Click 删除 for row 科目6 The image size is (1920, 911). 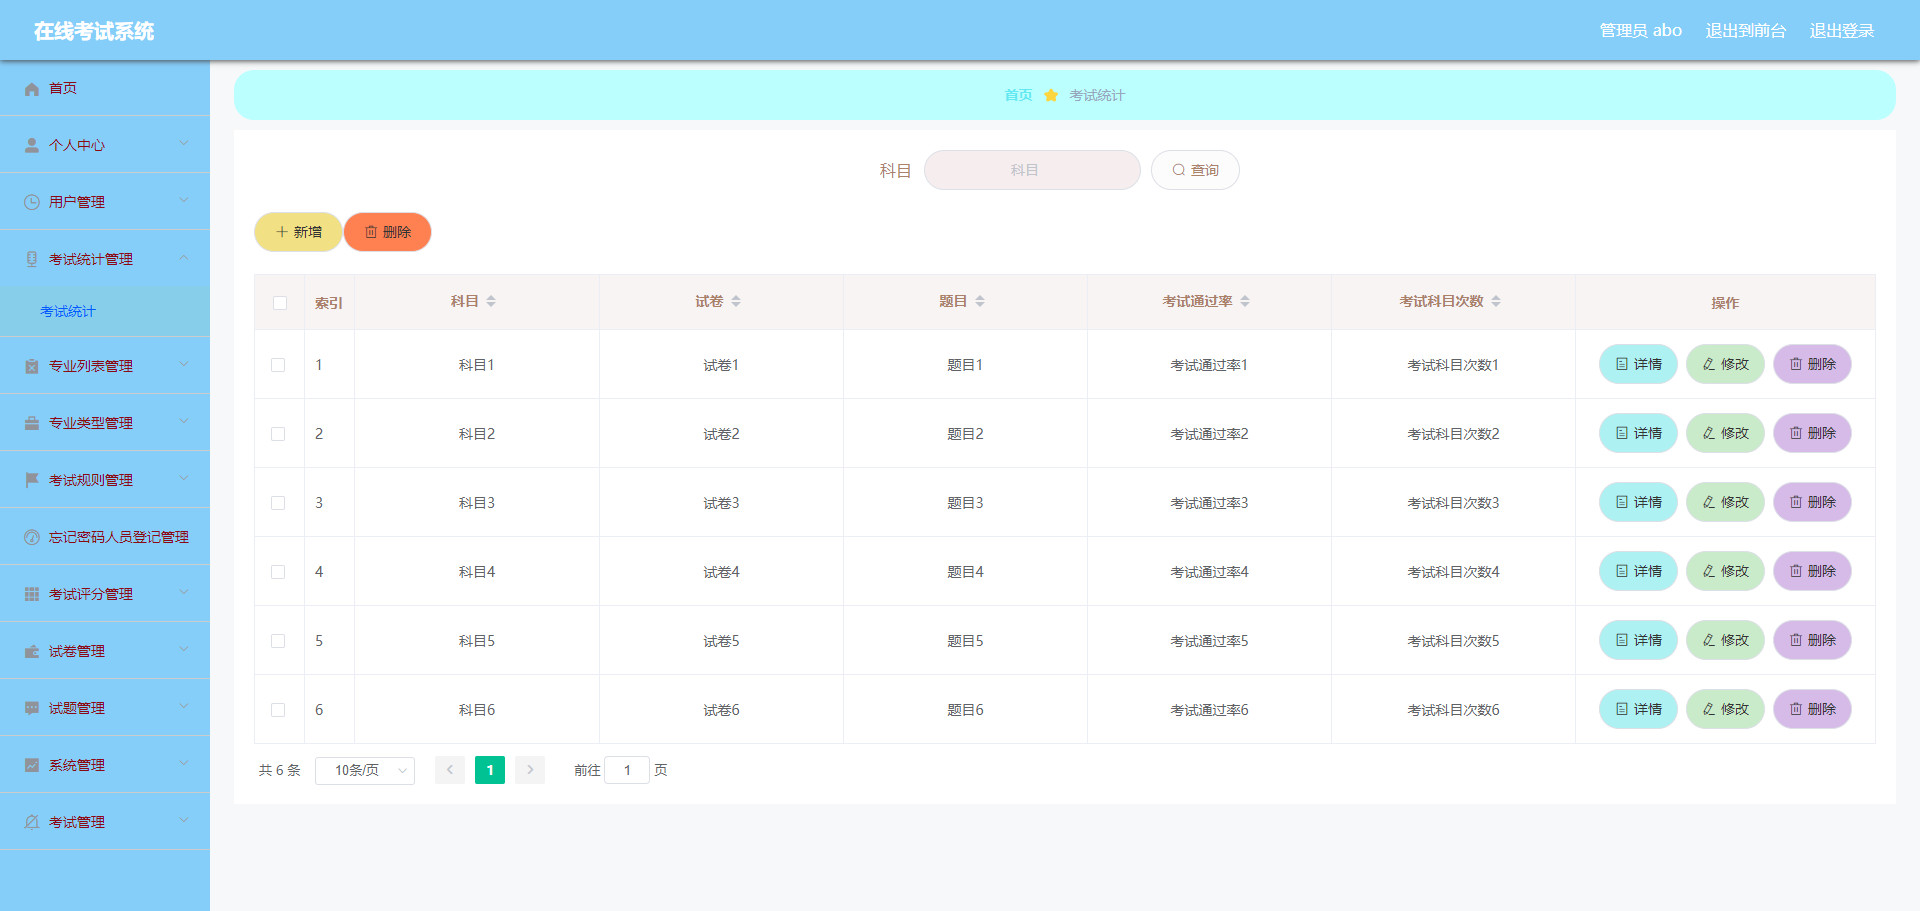pyautogui.click(x=1812, y=709)
